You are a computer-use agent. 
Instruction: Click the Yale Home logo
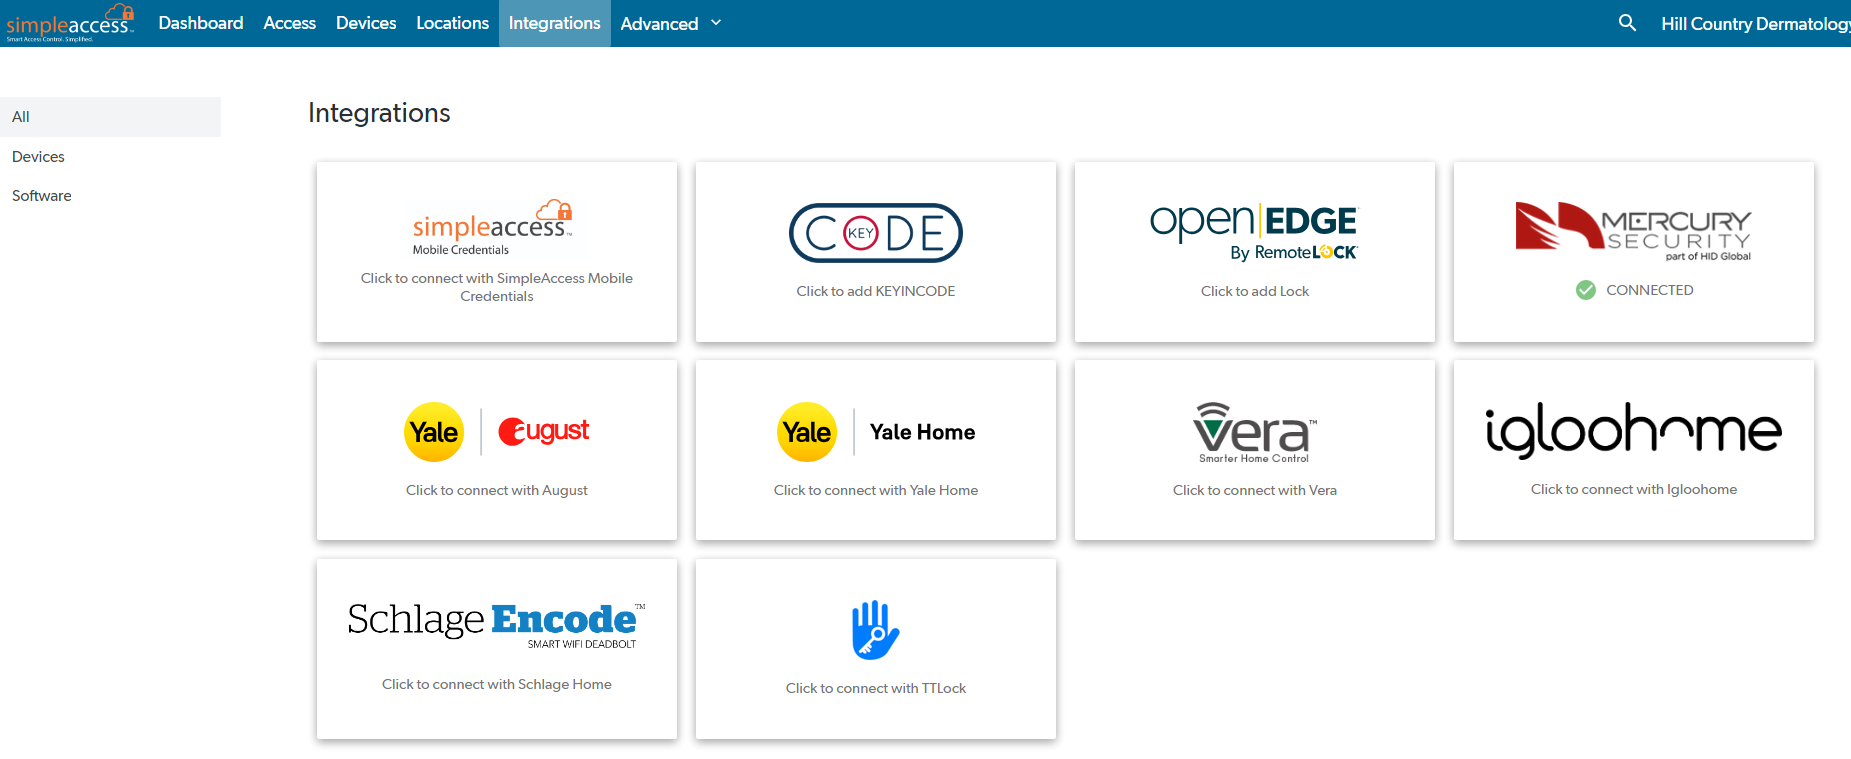coord(876,432)
